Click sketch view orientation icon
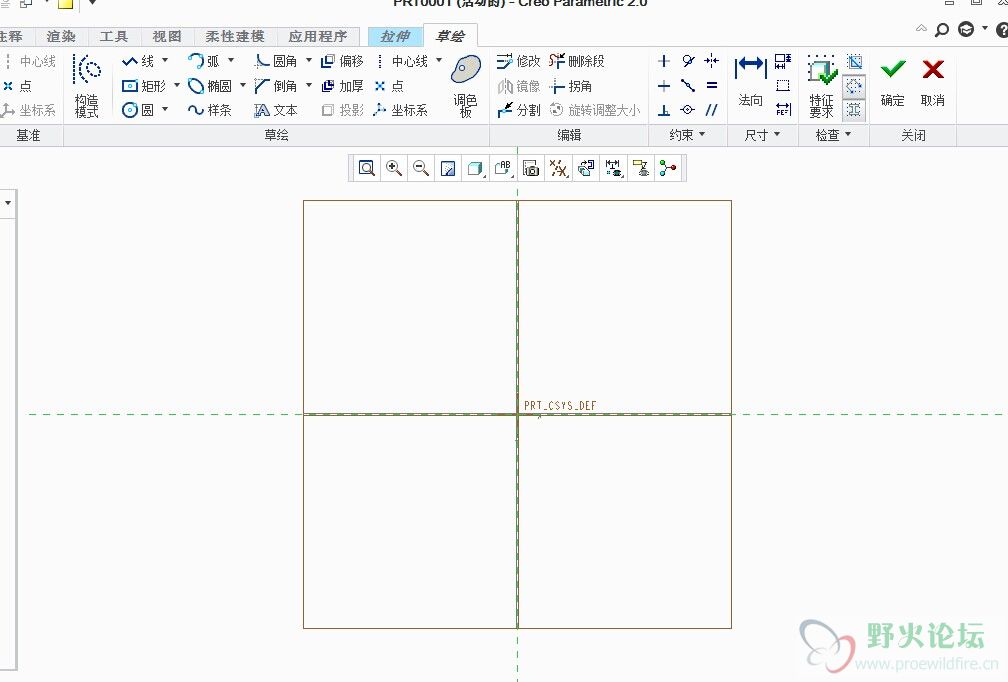 coord(586,168)
